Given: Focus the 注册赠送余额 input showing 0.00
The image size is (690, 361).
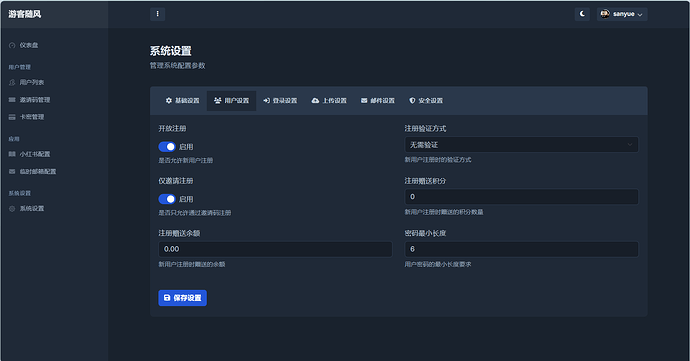Looking at the screenshot, I should [x=275, y=249].
